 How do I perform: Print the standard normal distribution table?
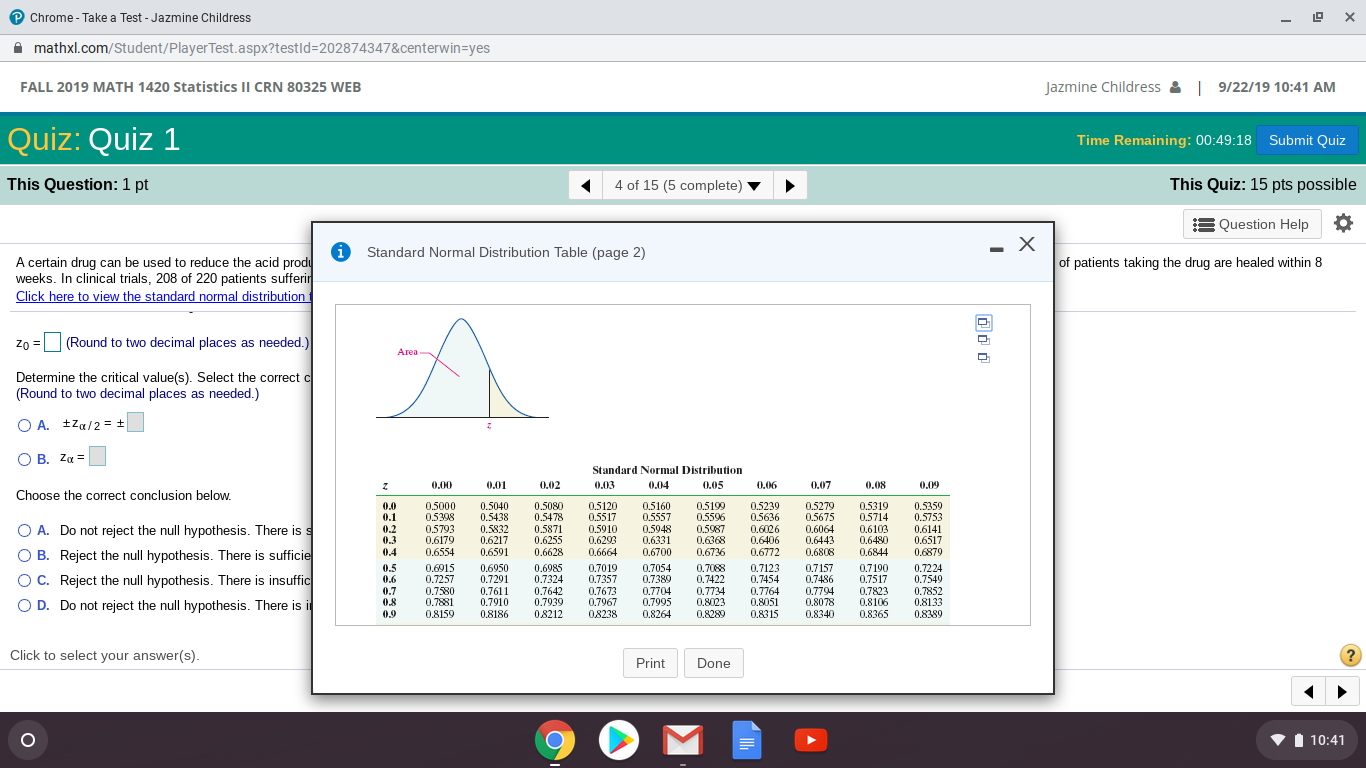[650, 662]
